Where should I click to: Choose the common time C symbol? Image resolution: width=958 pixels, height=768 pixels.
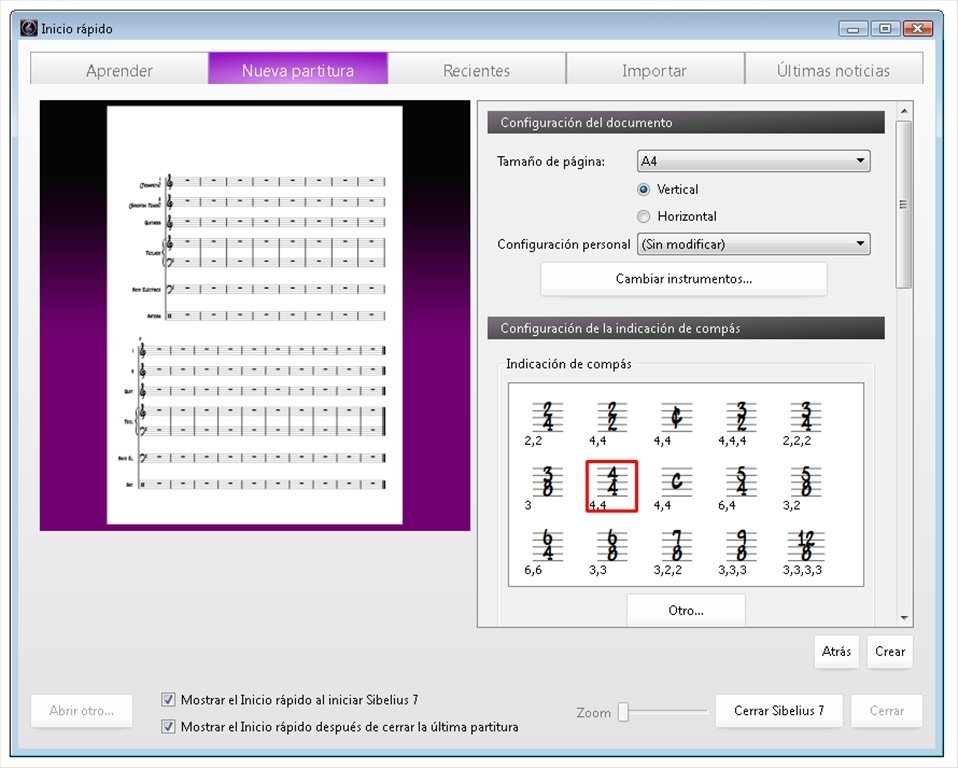point(676,482)
